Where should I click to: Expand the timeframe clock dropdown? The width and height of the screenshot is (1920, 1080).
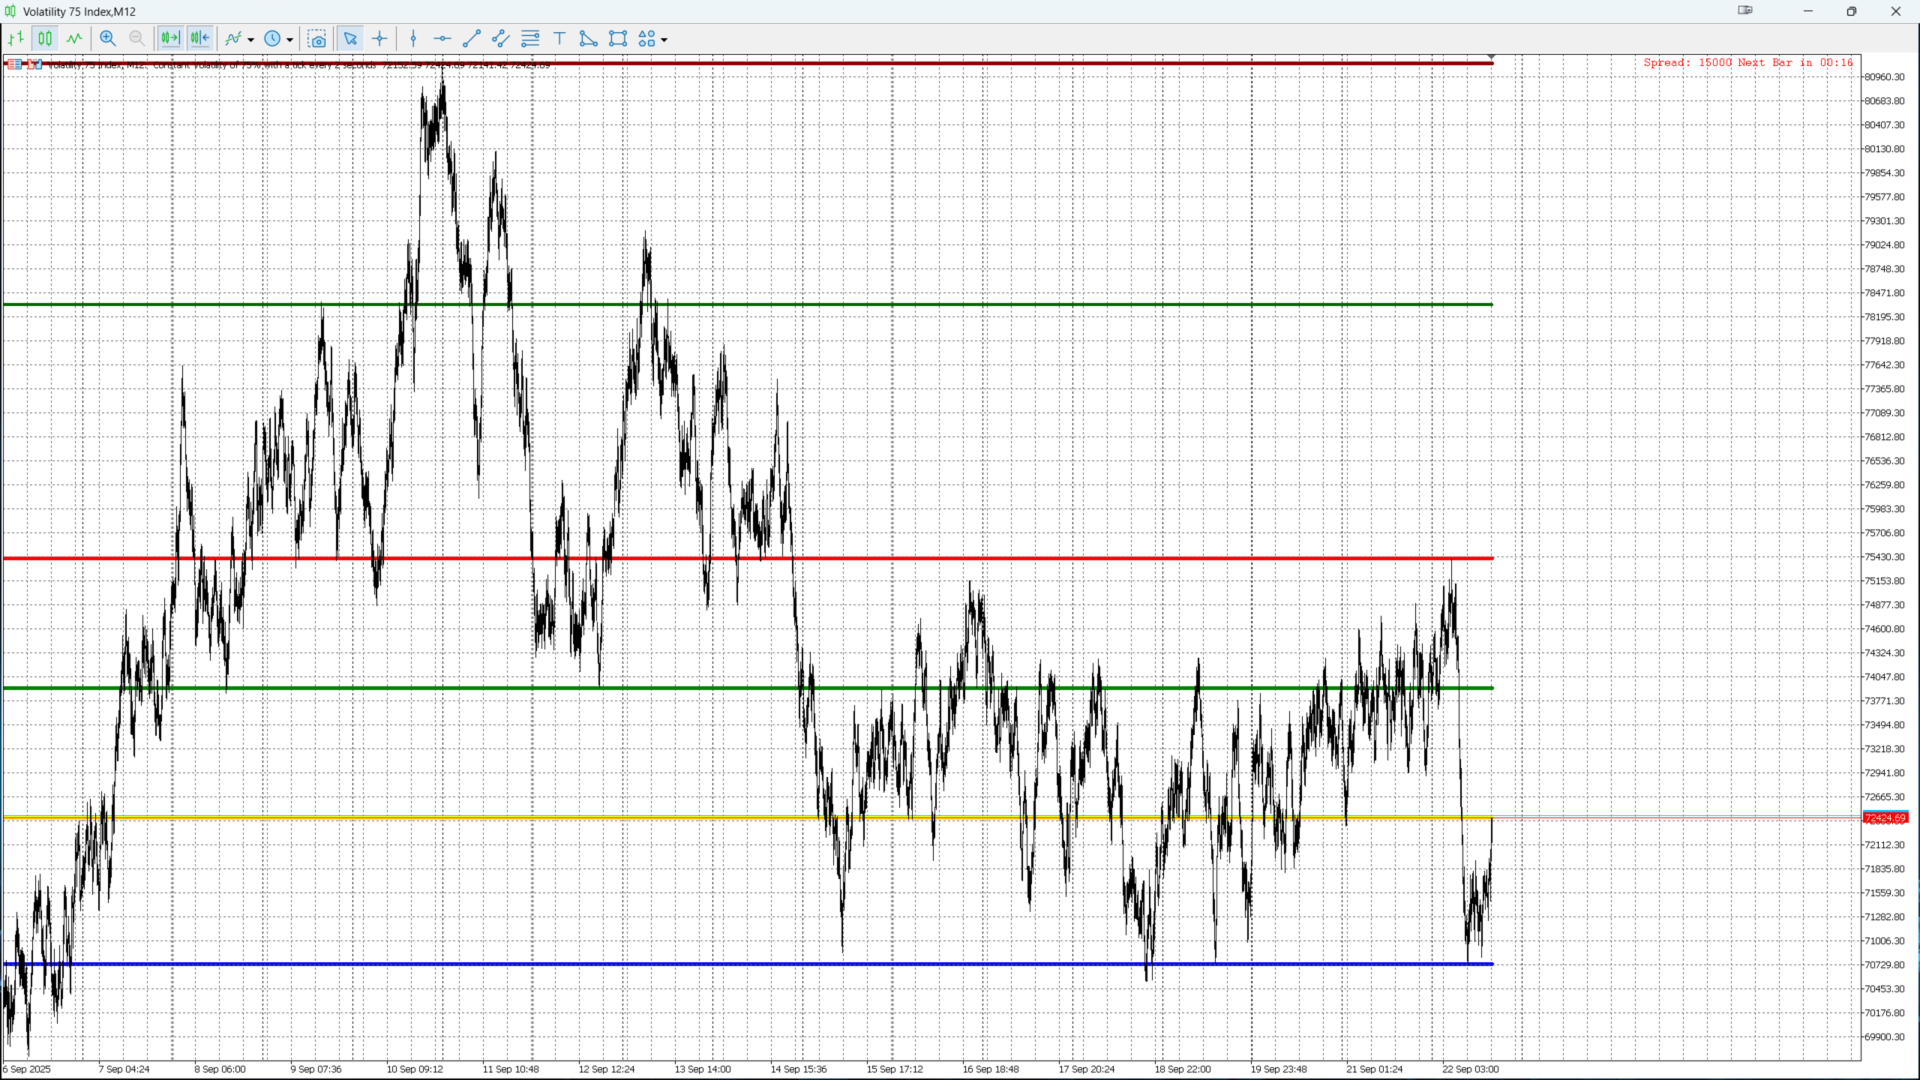[x=290, y=40]
